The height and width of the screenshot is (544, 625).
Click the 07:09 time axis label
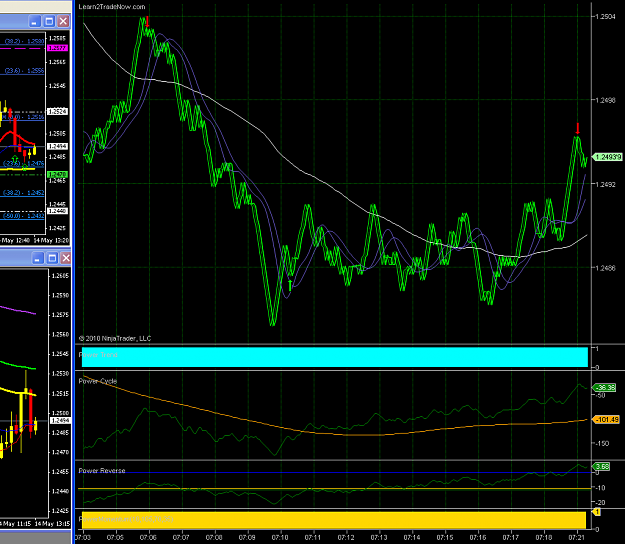pyautogui.click(x=247, y=538)
